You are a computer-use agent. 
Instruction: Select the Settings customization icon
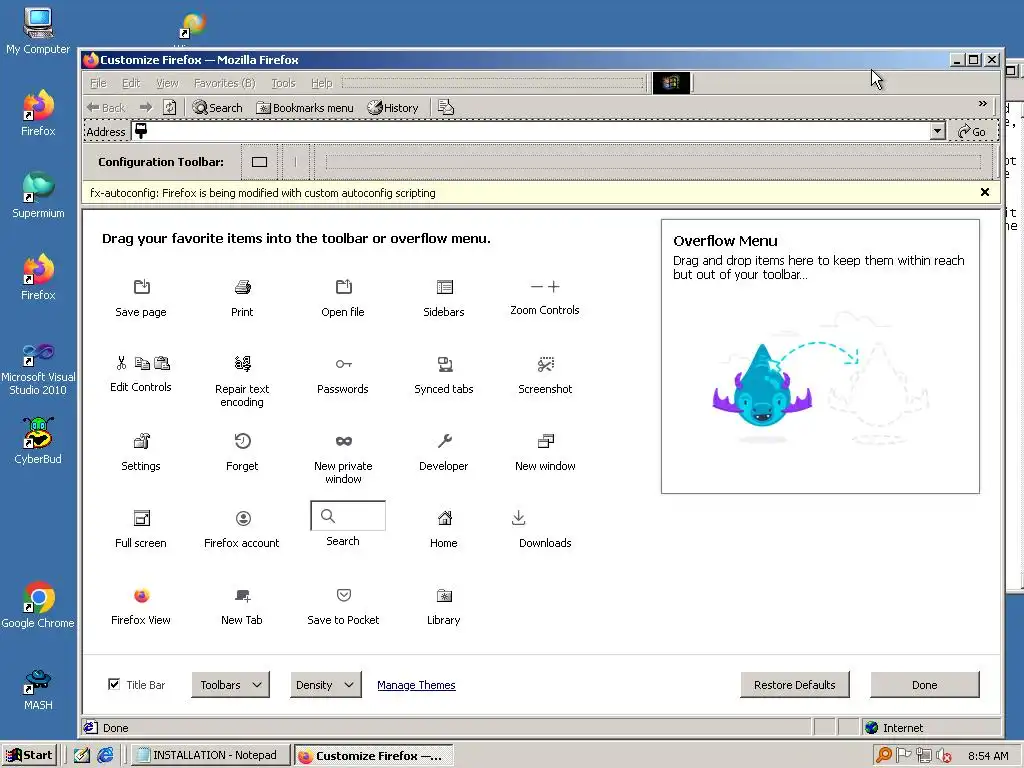pos(142,441)
